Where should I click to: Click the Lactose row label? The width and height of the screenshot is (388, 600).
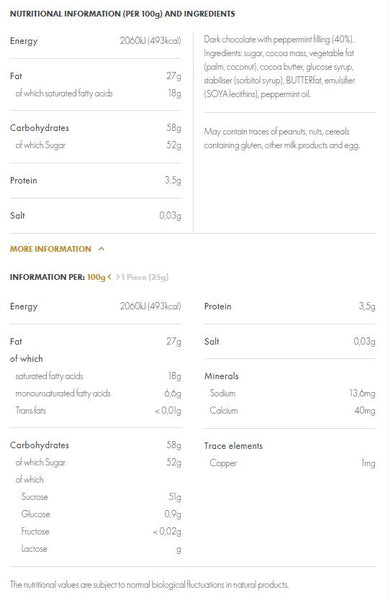point(34,549)
